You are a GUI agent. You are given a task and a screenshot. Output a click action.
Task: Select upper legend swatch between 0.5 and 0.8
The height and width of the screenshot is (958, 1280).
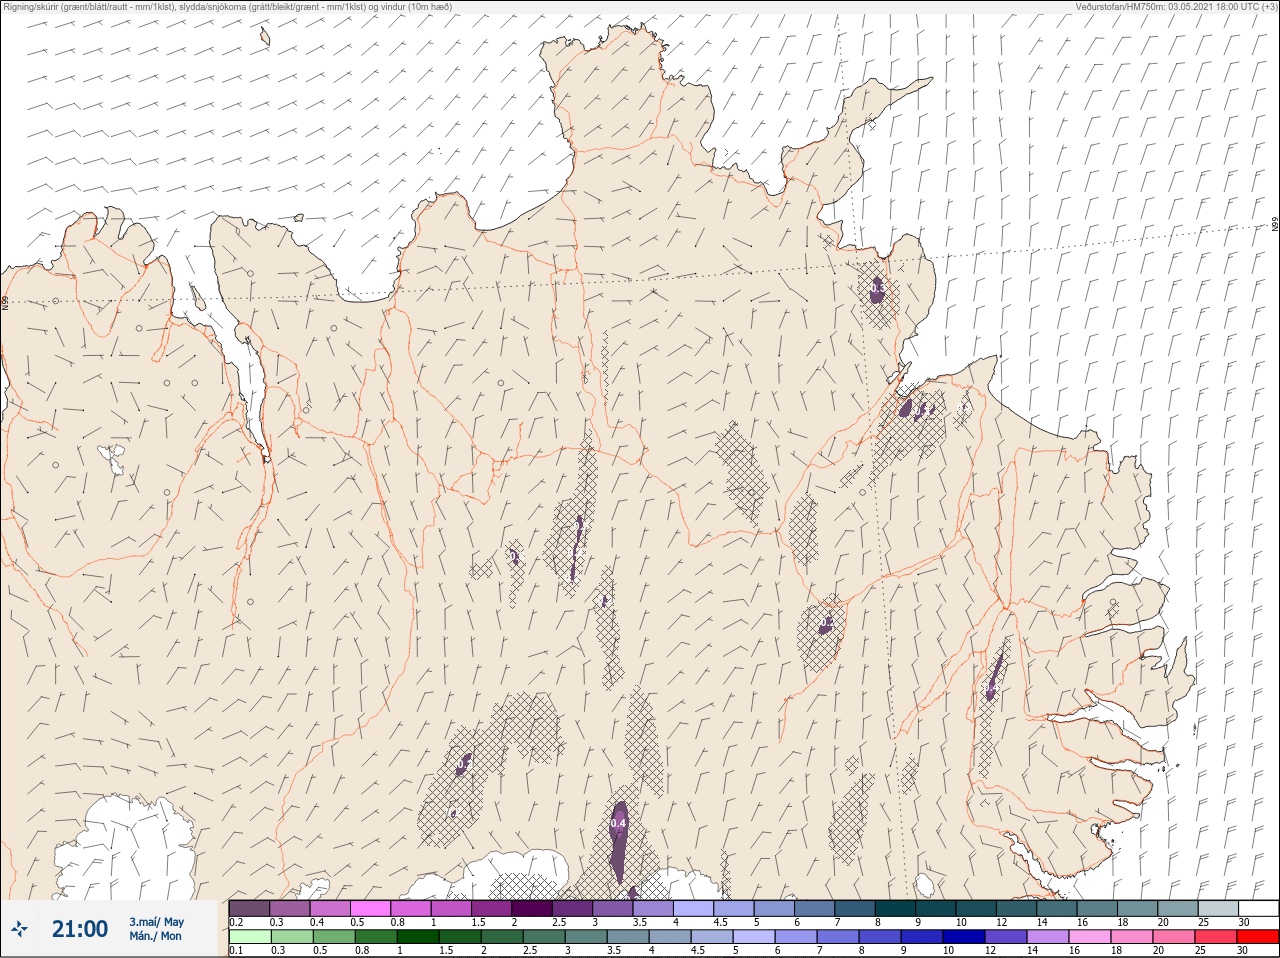coord(371,908)
